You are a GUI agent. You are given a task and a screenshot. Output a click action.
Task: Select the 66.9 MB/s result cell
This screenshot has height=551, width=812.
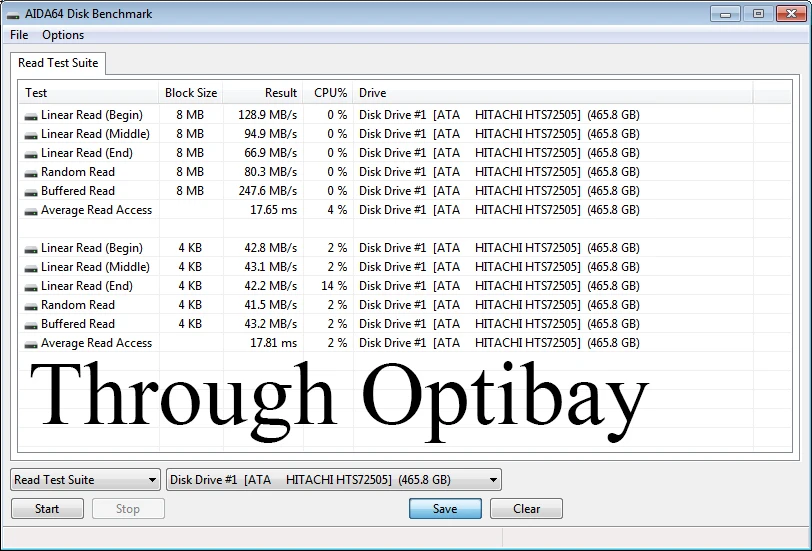270,153
